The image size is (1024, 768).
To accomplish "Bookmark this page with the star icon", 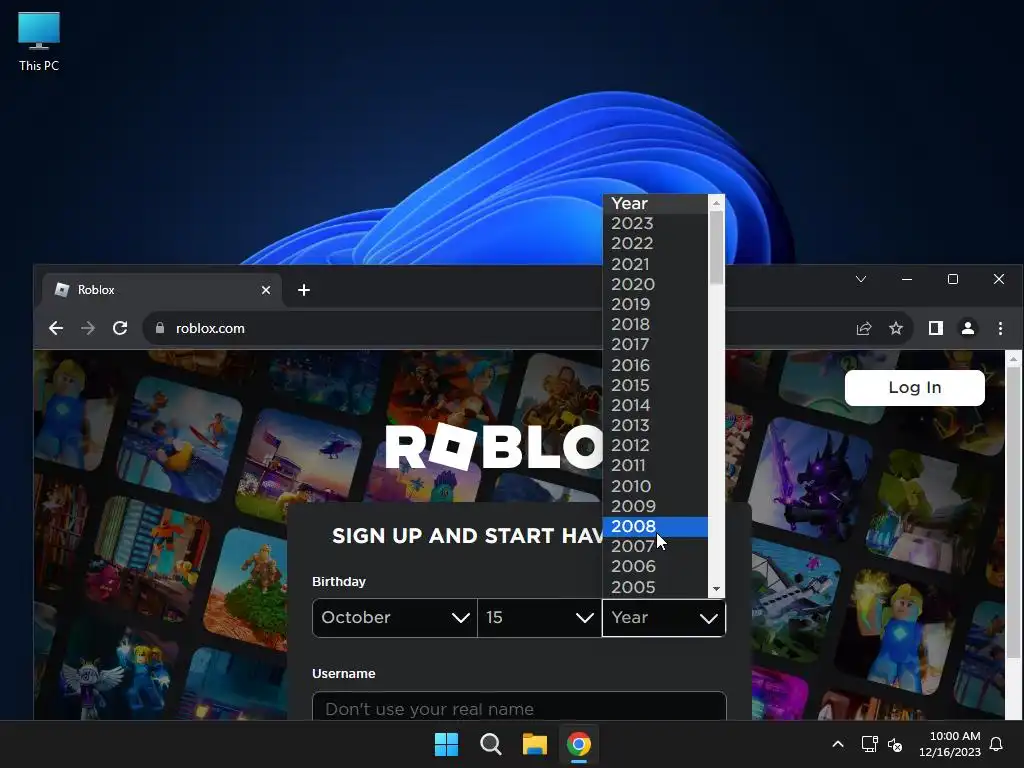I will [x=896, y=328].
